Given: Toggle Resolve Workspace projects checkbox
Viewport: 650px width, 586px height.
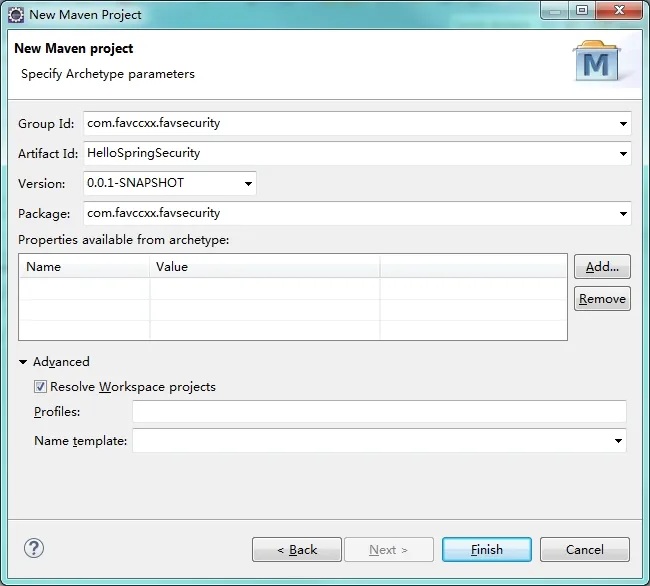Looking at the screenshot, I should [x=40, y=387].
